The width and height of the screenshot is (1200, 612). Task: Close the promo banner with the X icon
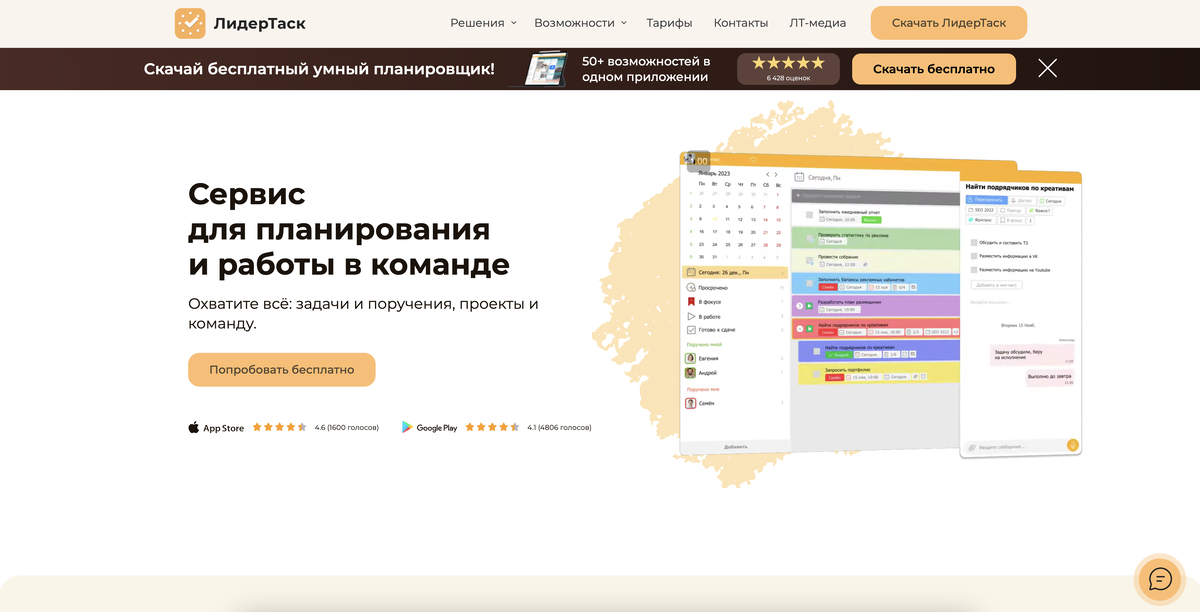1047,68
